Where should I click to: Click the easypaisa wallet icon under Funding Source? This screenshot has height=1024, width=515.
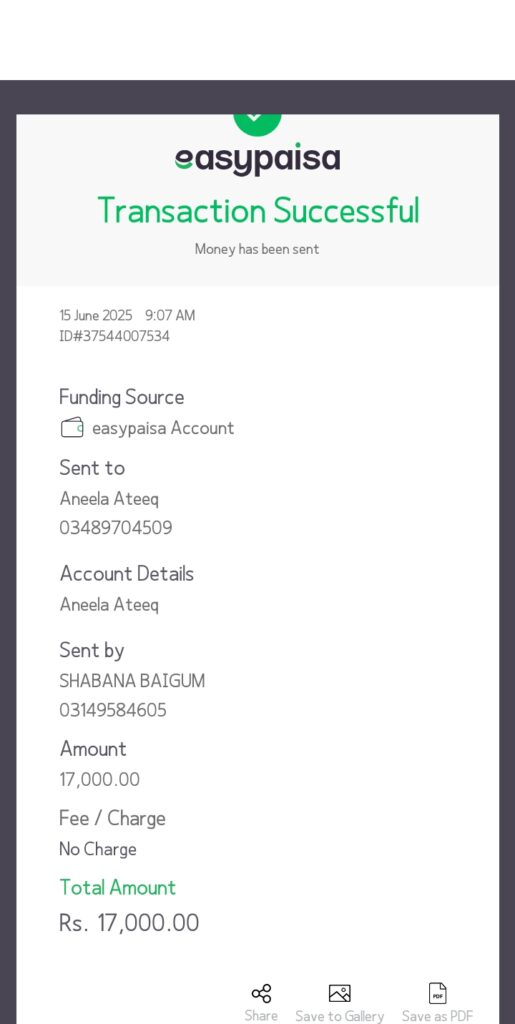[x=72, y=428]
